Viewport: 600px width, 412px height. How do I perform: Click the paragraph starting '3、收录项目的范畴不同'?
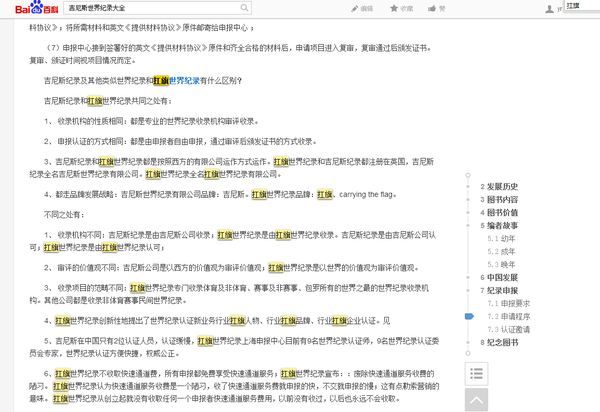pyautogui.click(x=230, y=294)
